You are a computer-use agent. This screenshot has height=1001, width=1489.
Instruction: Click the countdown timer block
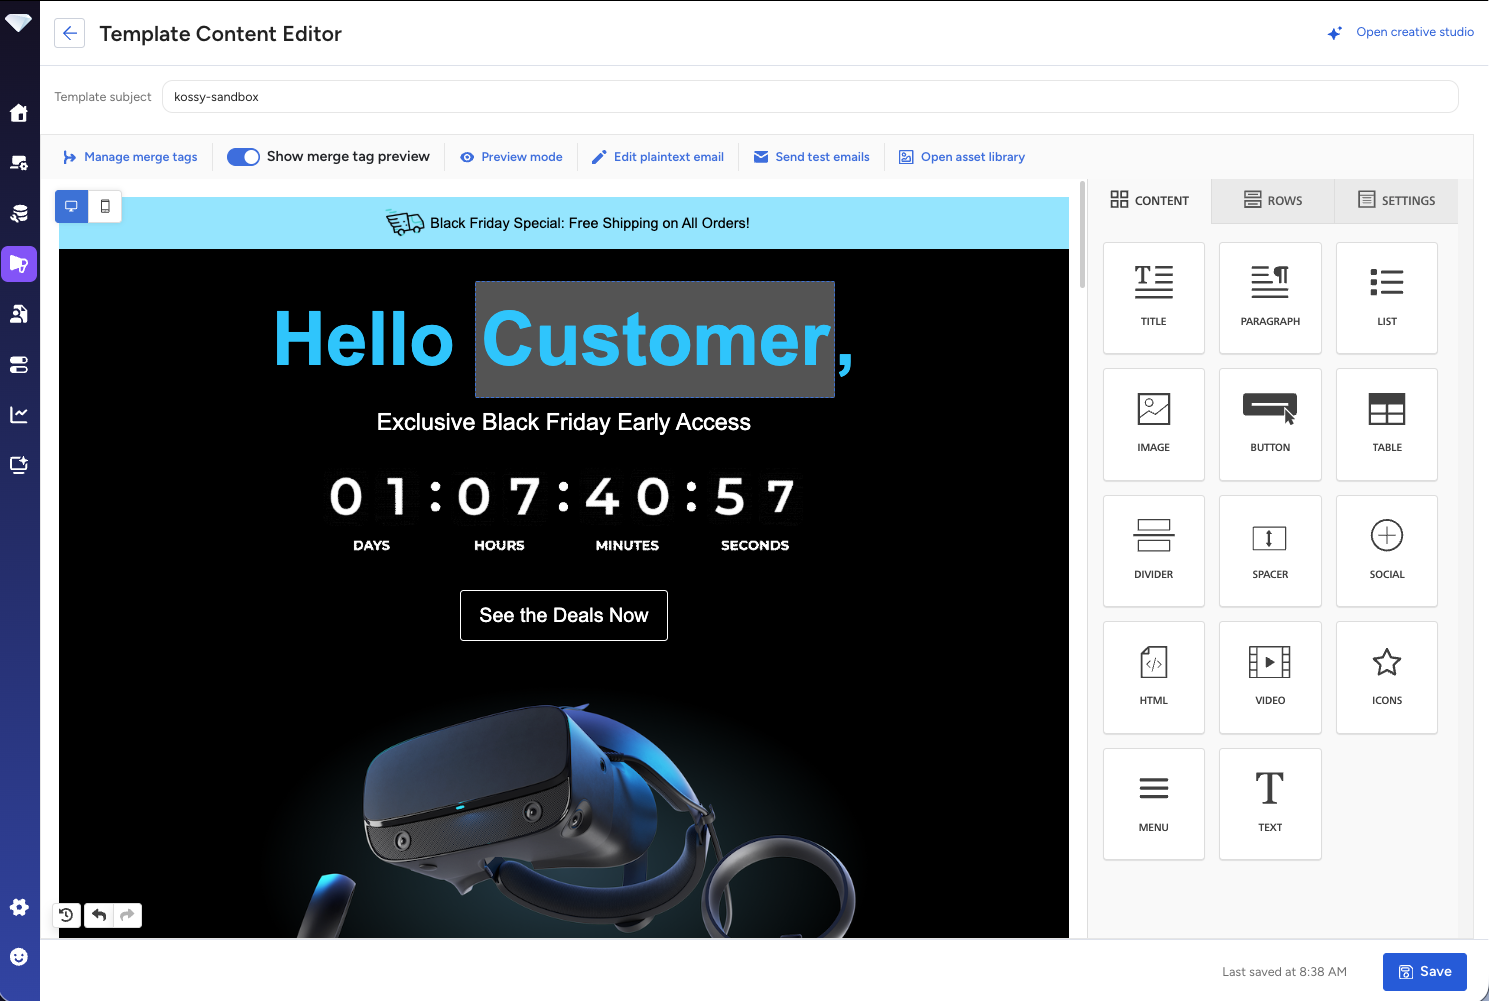coord(564,512)
